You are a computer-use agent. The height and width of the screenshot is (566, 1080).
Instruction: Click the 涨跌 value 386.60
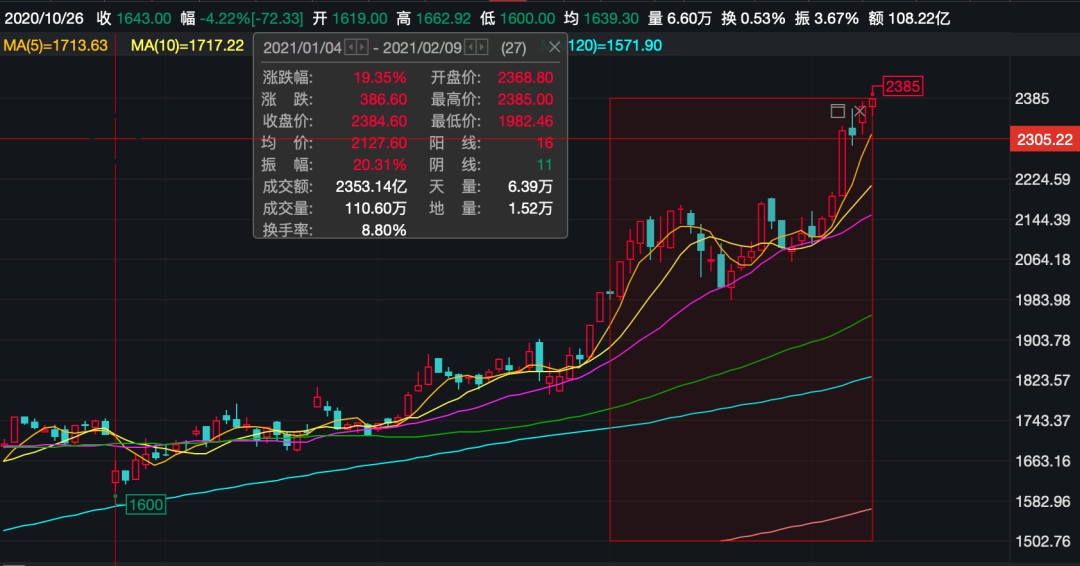[x=383, y=99]
